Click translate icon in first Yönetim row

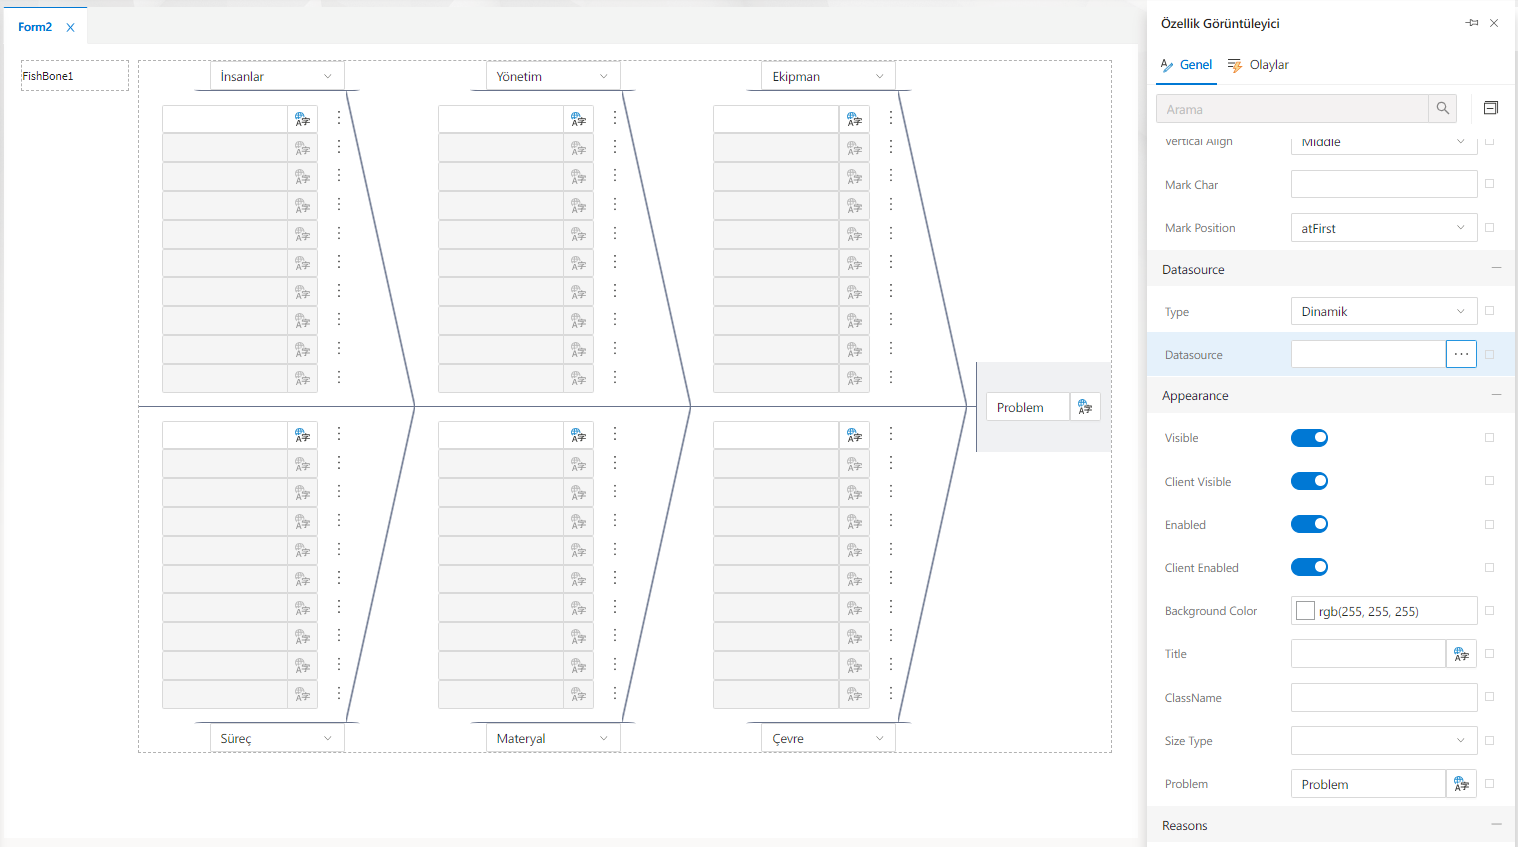(578, 119)
